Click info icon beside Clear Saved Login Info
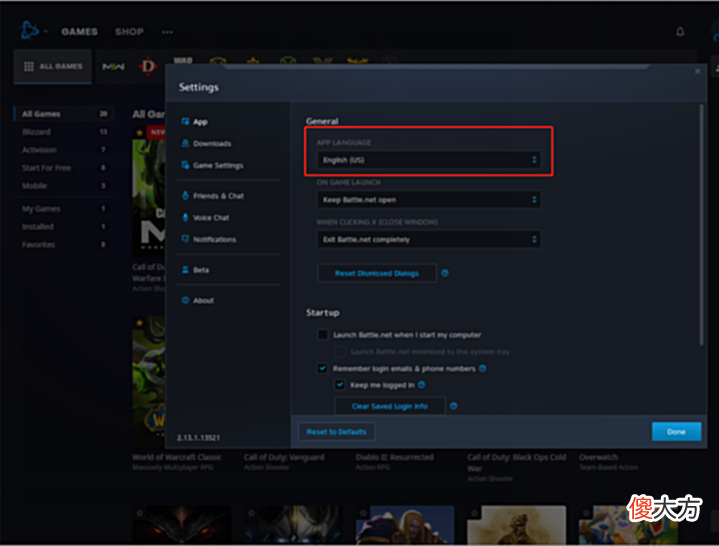 tap(454, 406)
